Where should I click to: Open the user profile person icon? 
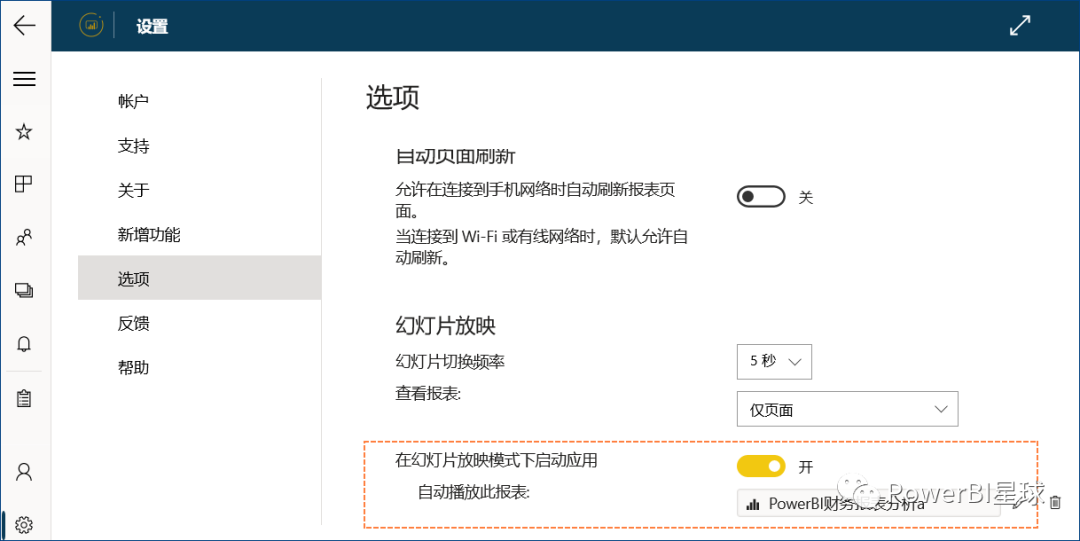point(24,472)
